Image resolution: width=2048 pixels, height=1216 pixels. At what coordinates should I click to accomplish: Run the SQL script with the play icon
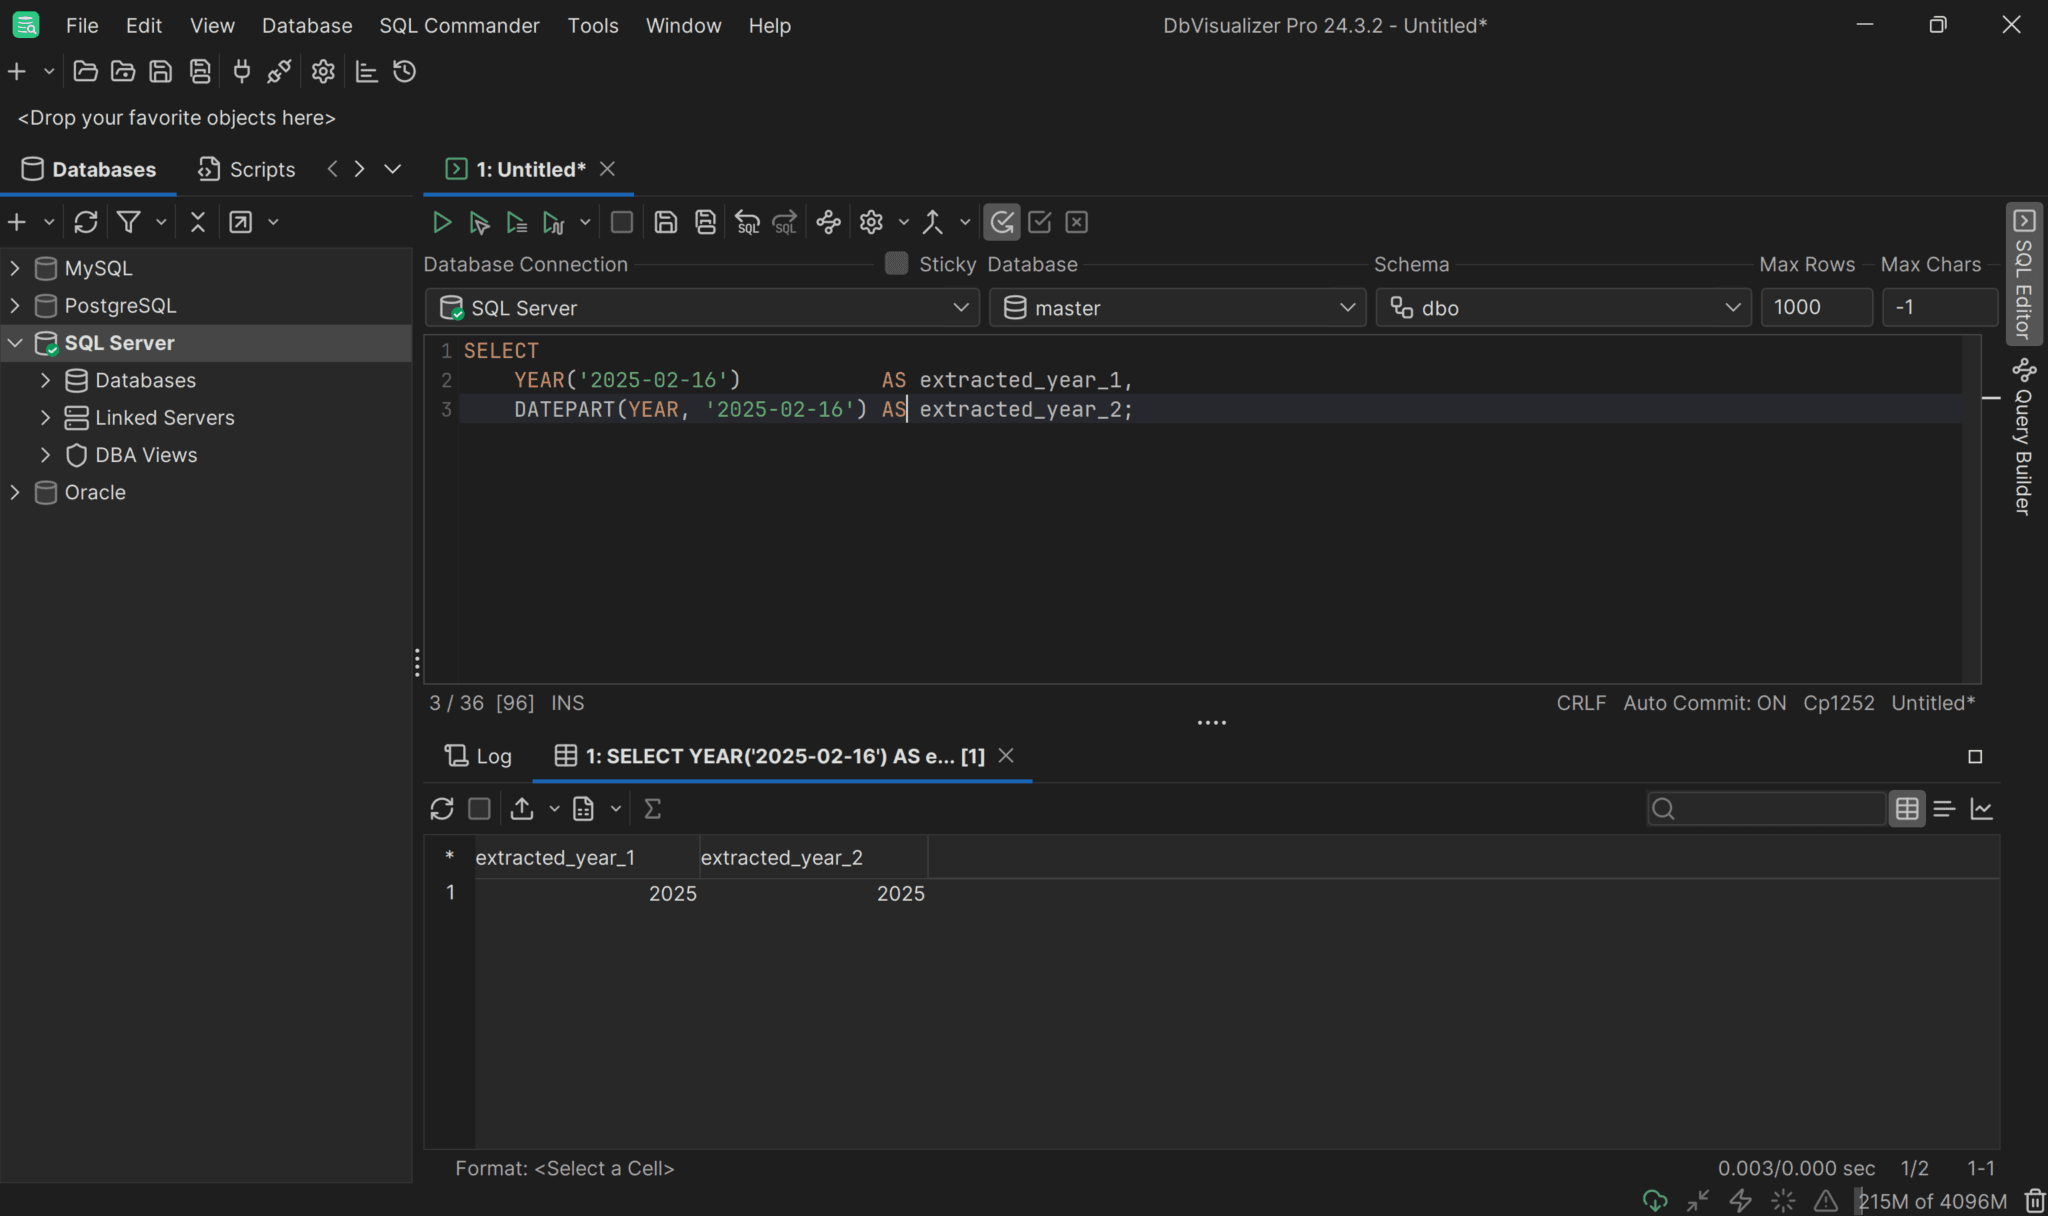pyautogui.click(x=441, y=222)
